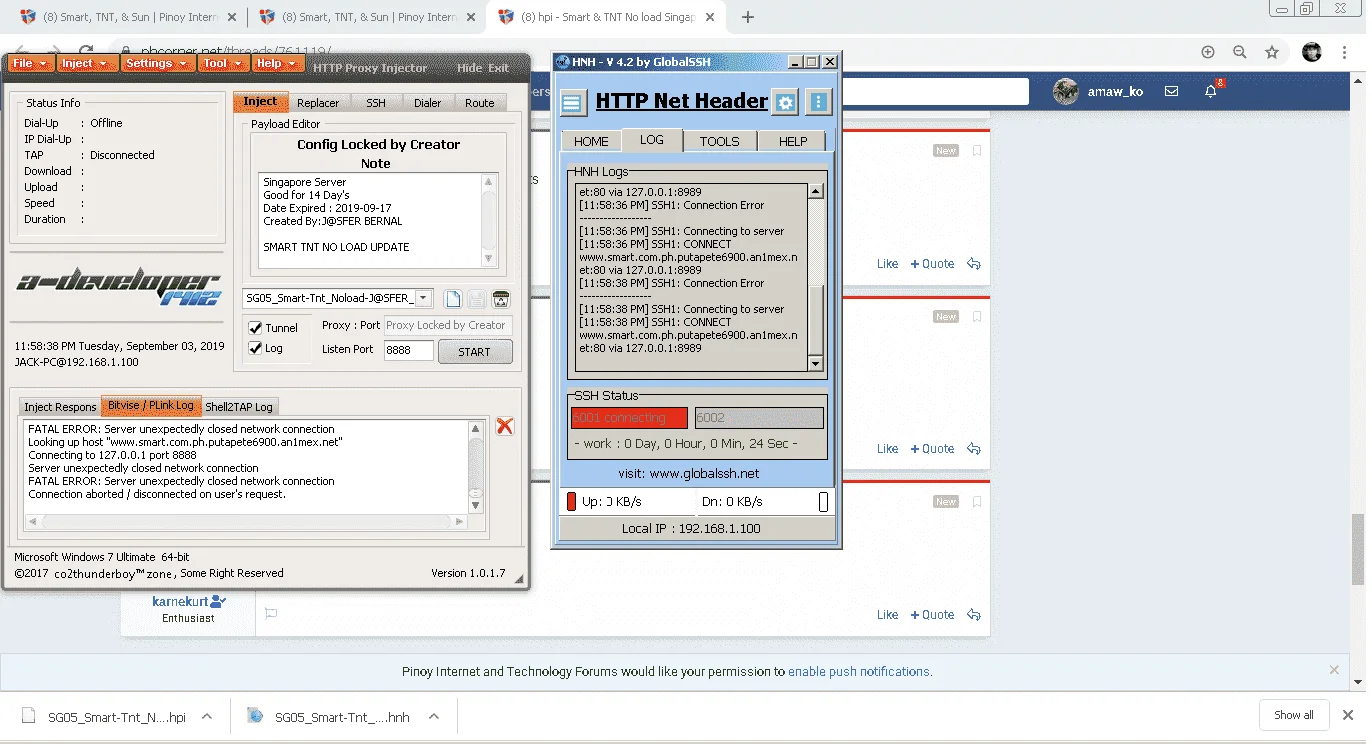Screen dimensions: 1372x744
Task: Dismiss the push notification banner
Action: (1334, 670)
